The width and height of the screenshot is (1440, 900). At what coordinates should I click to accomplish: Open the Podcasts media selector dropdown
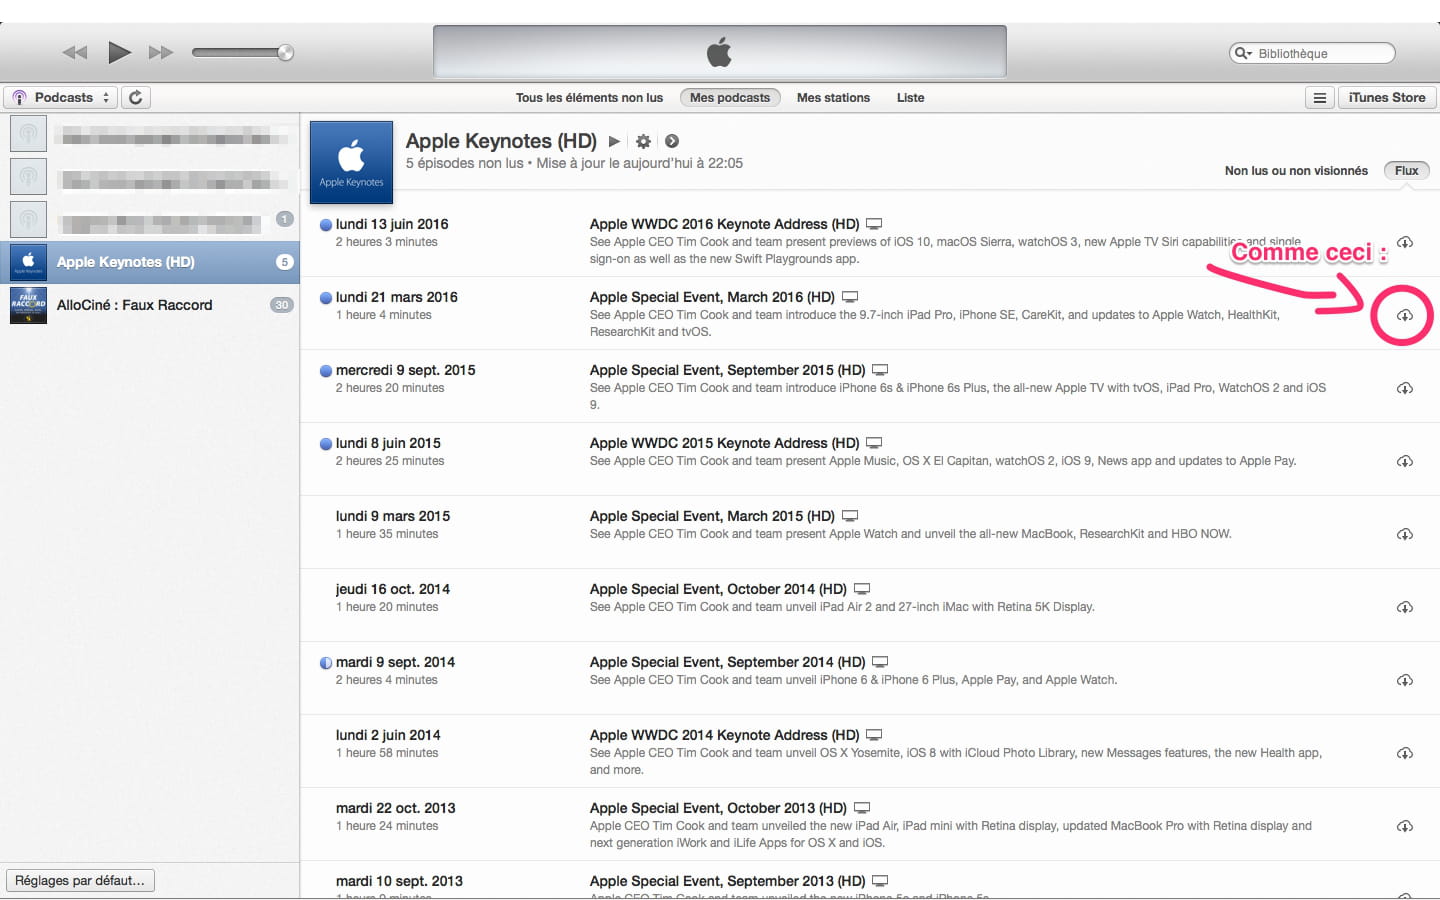coord(61,97)
